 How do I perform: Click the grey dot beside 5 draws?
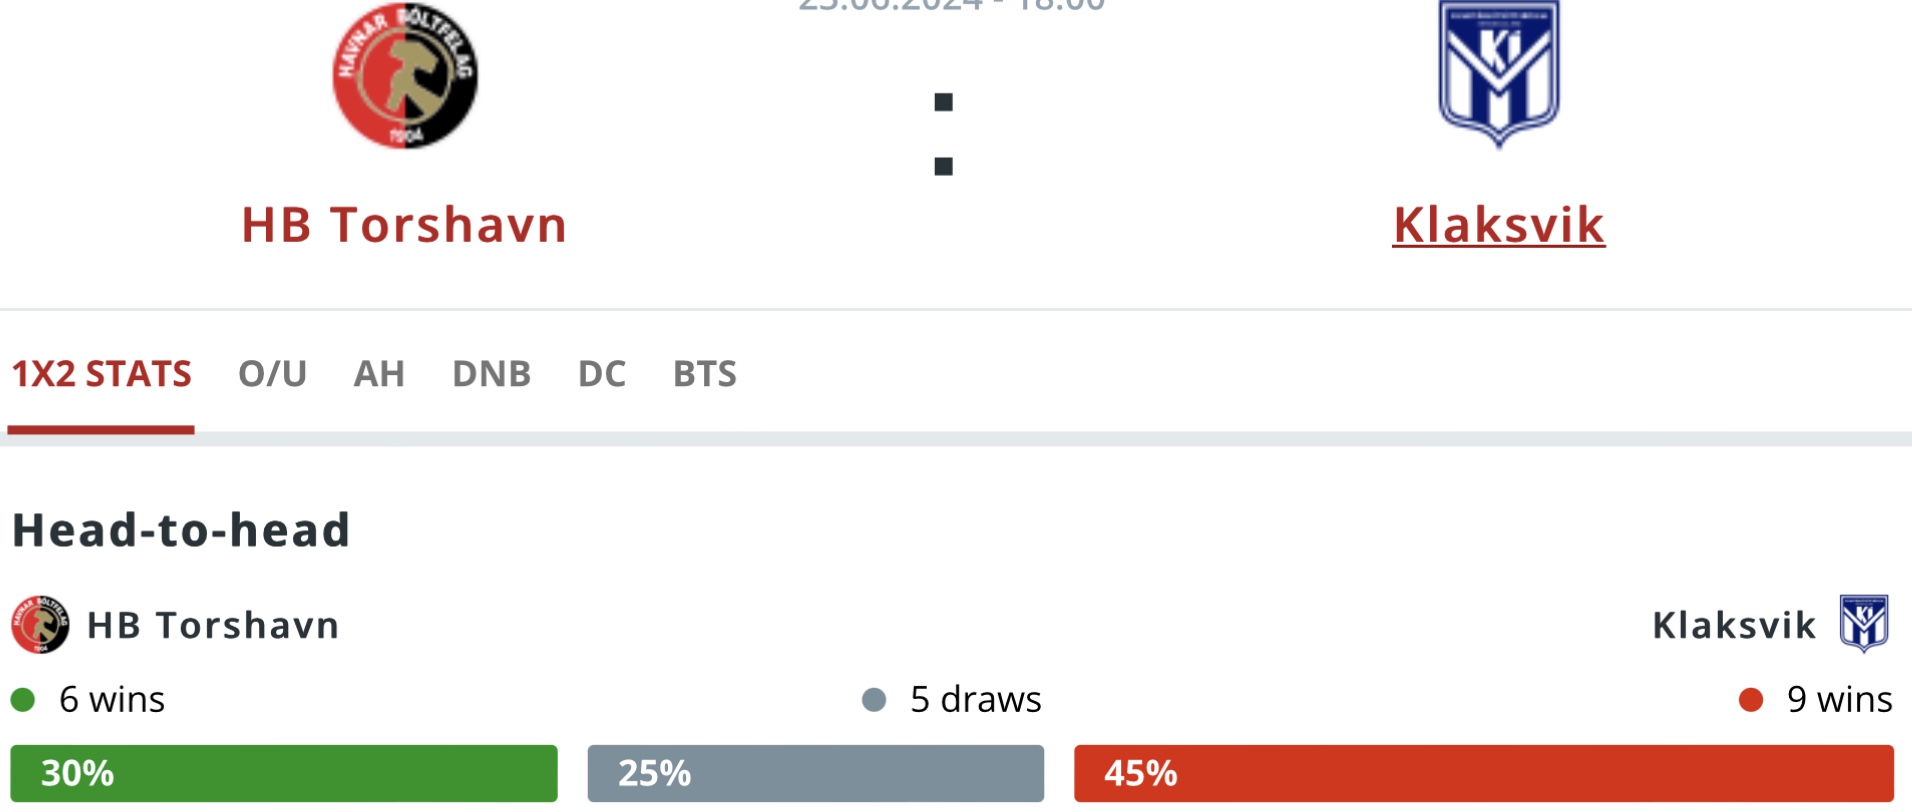click(x=874, y=699)
